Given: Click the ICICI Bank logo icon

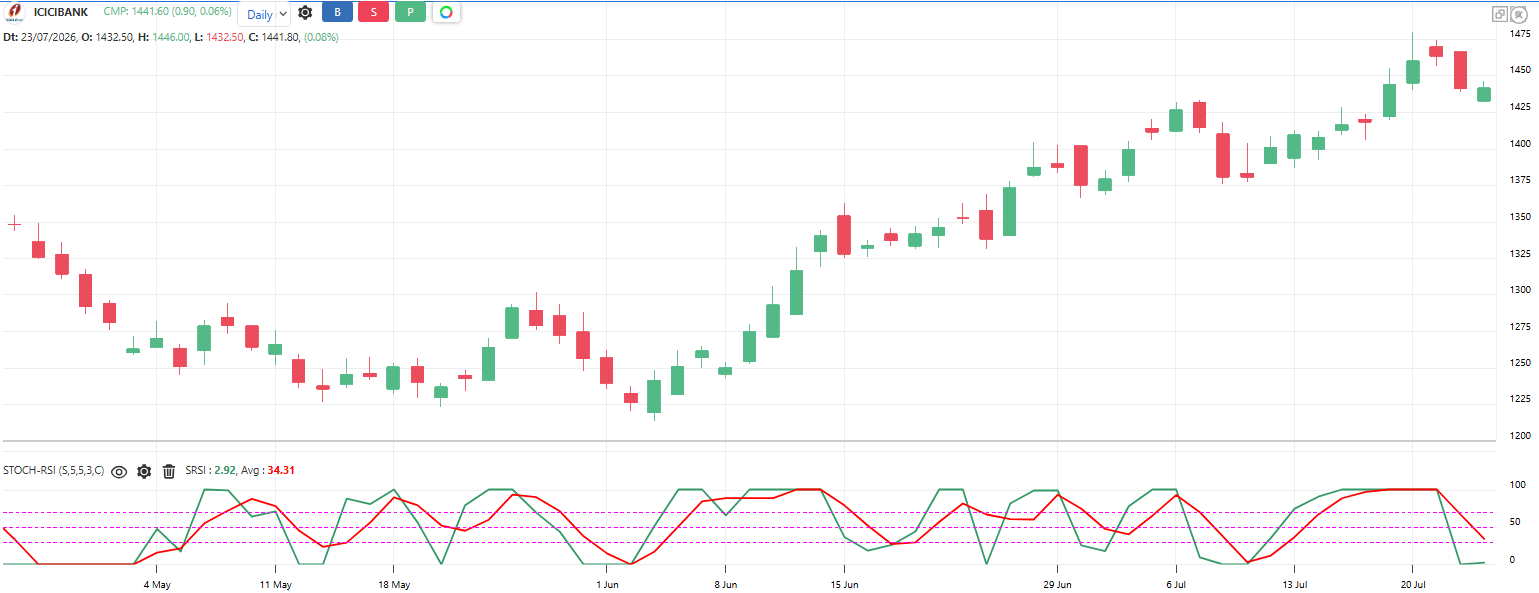Looking at the screenshot, I should [15, 12].
